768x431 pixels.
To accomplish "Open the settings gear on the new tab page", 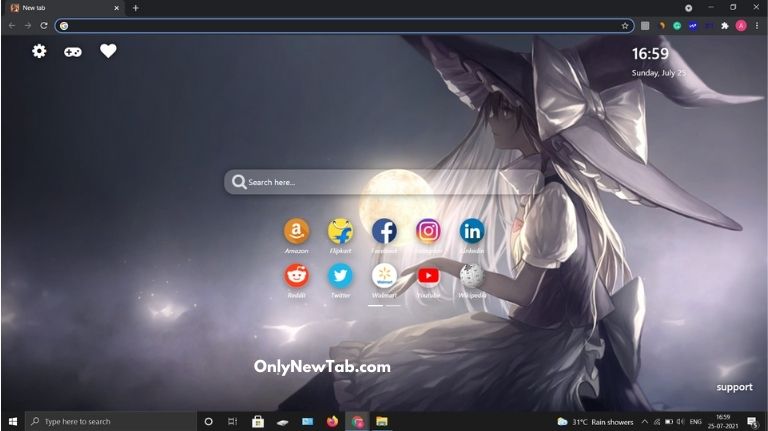I will click(39, 51).
